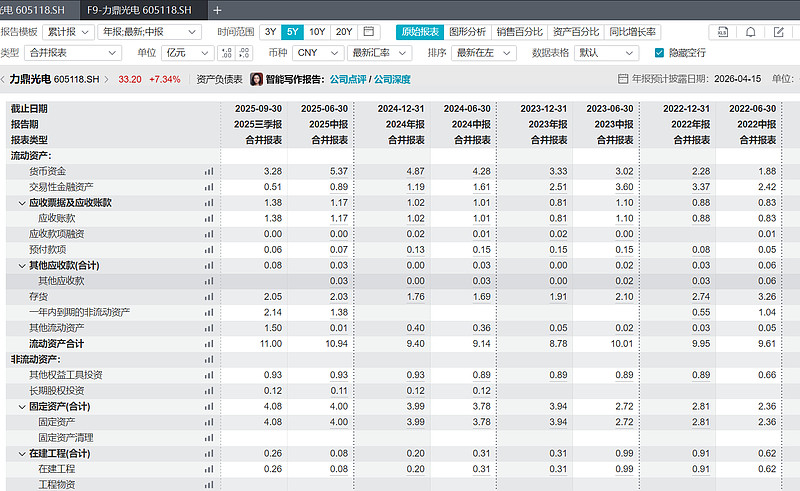
Task: Click the analyst avatar beside 智能写作报告
Action: pyautogui.click(x=256, y=79)
